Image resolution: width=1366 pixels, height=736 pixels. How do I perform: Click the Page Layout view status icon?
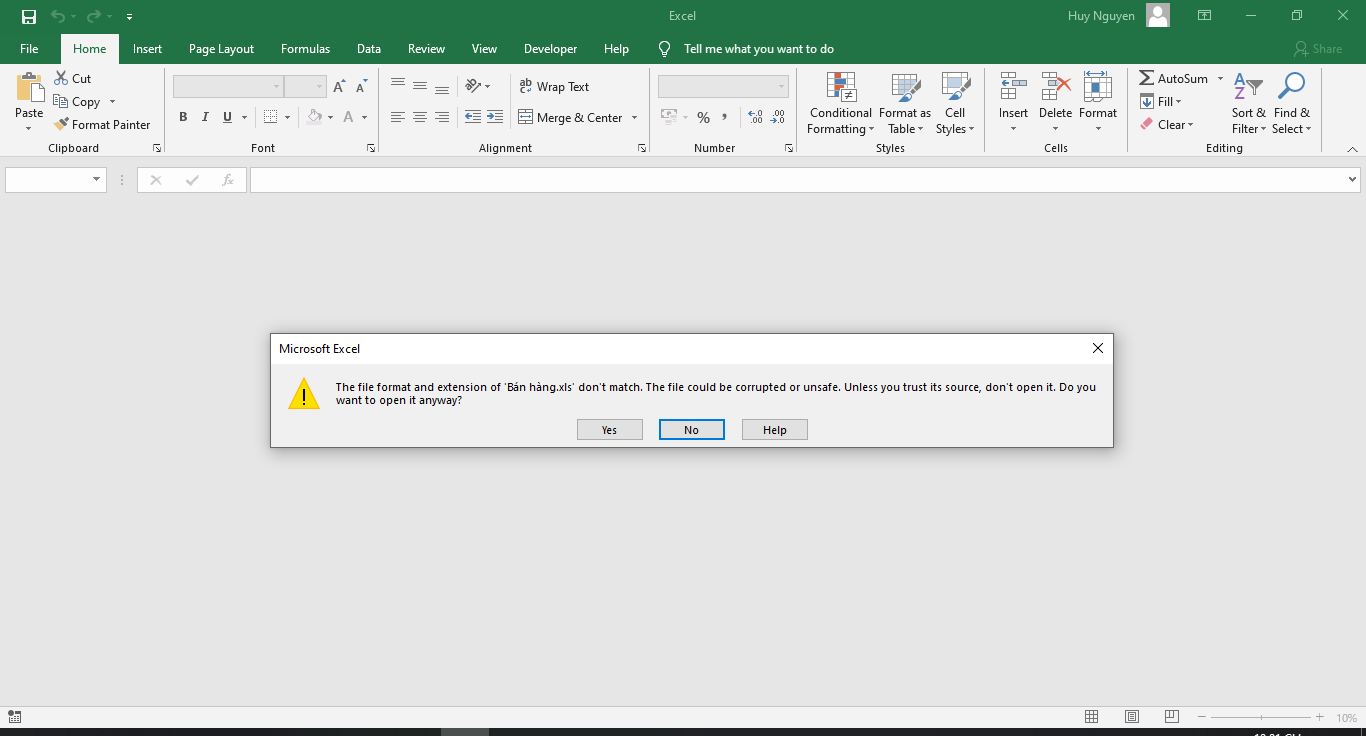pyautogui.click(x=1131, y=717)
